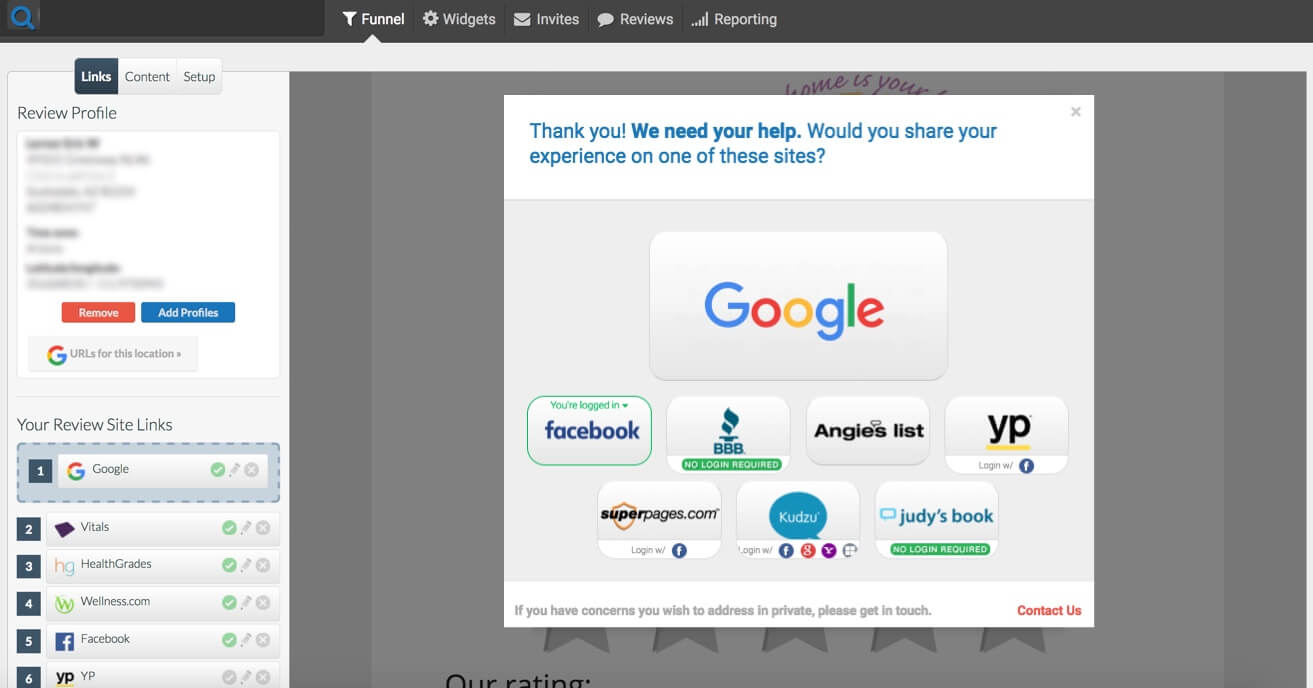Click the HealthGrades hg logo in the list
This screenshot has width=1313, height=688.
click(x=64, y=566)
